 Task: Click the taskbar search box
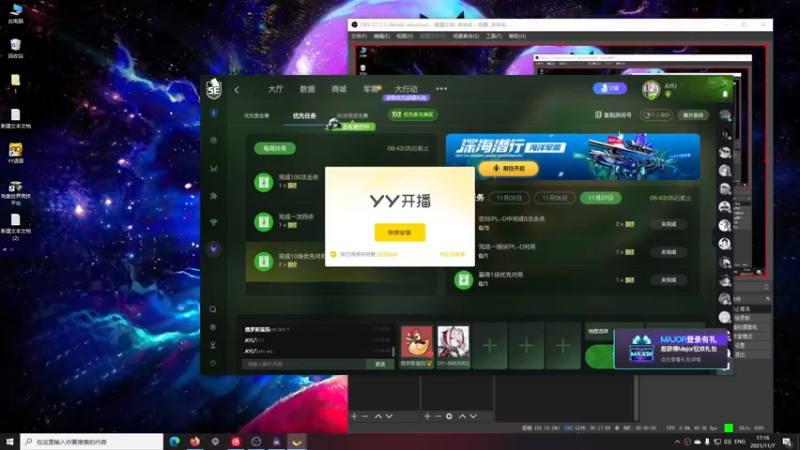pos(92,441)
